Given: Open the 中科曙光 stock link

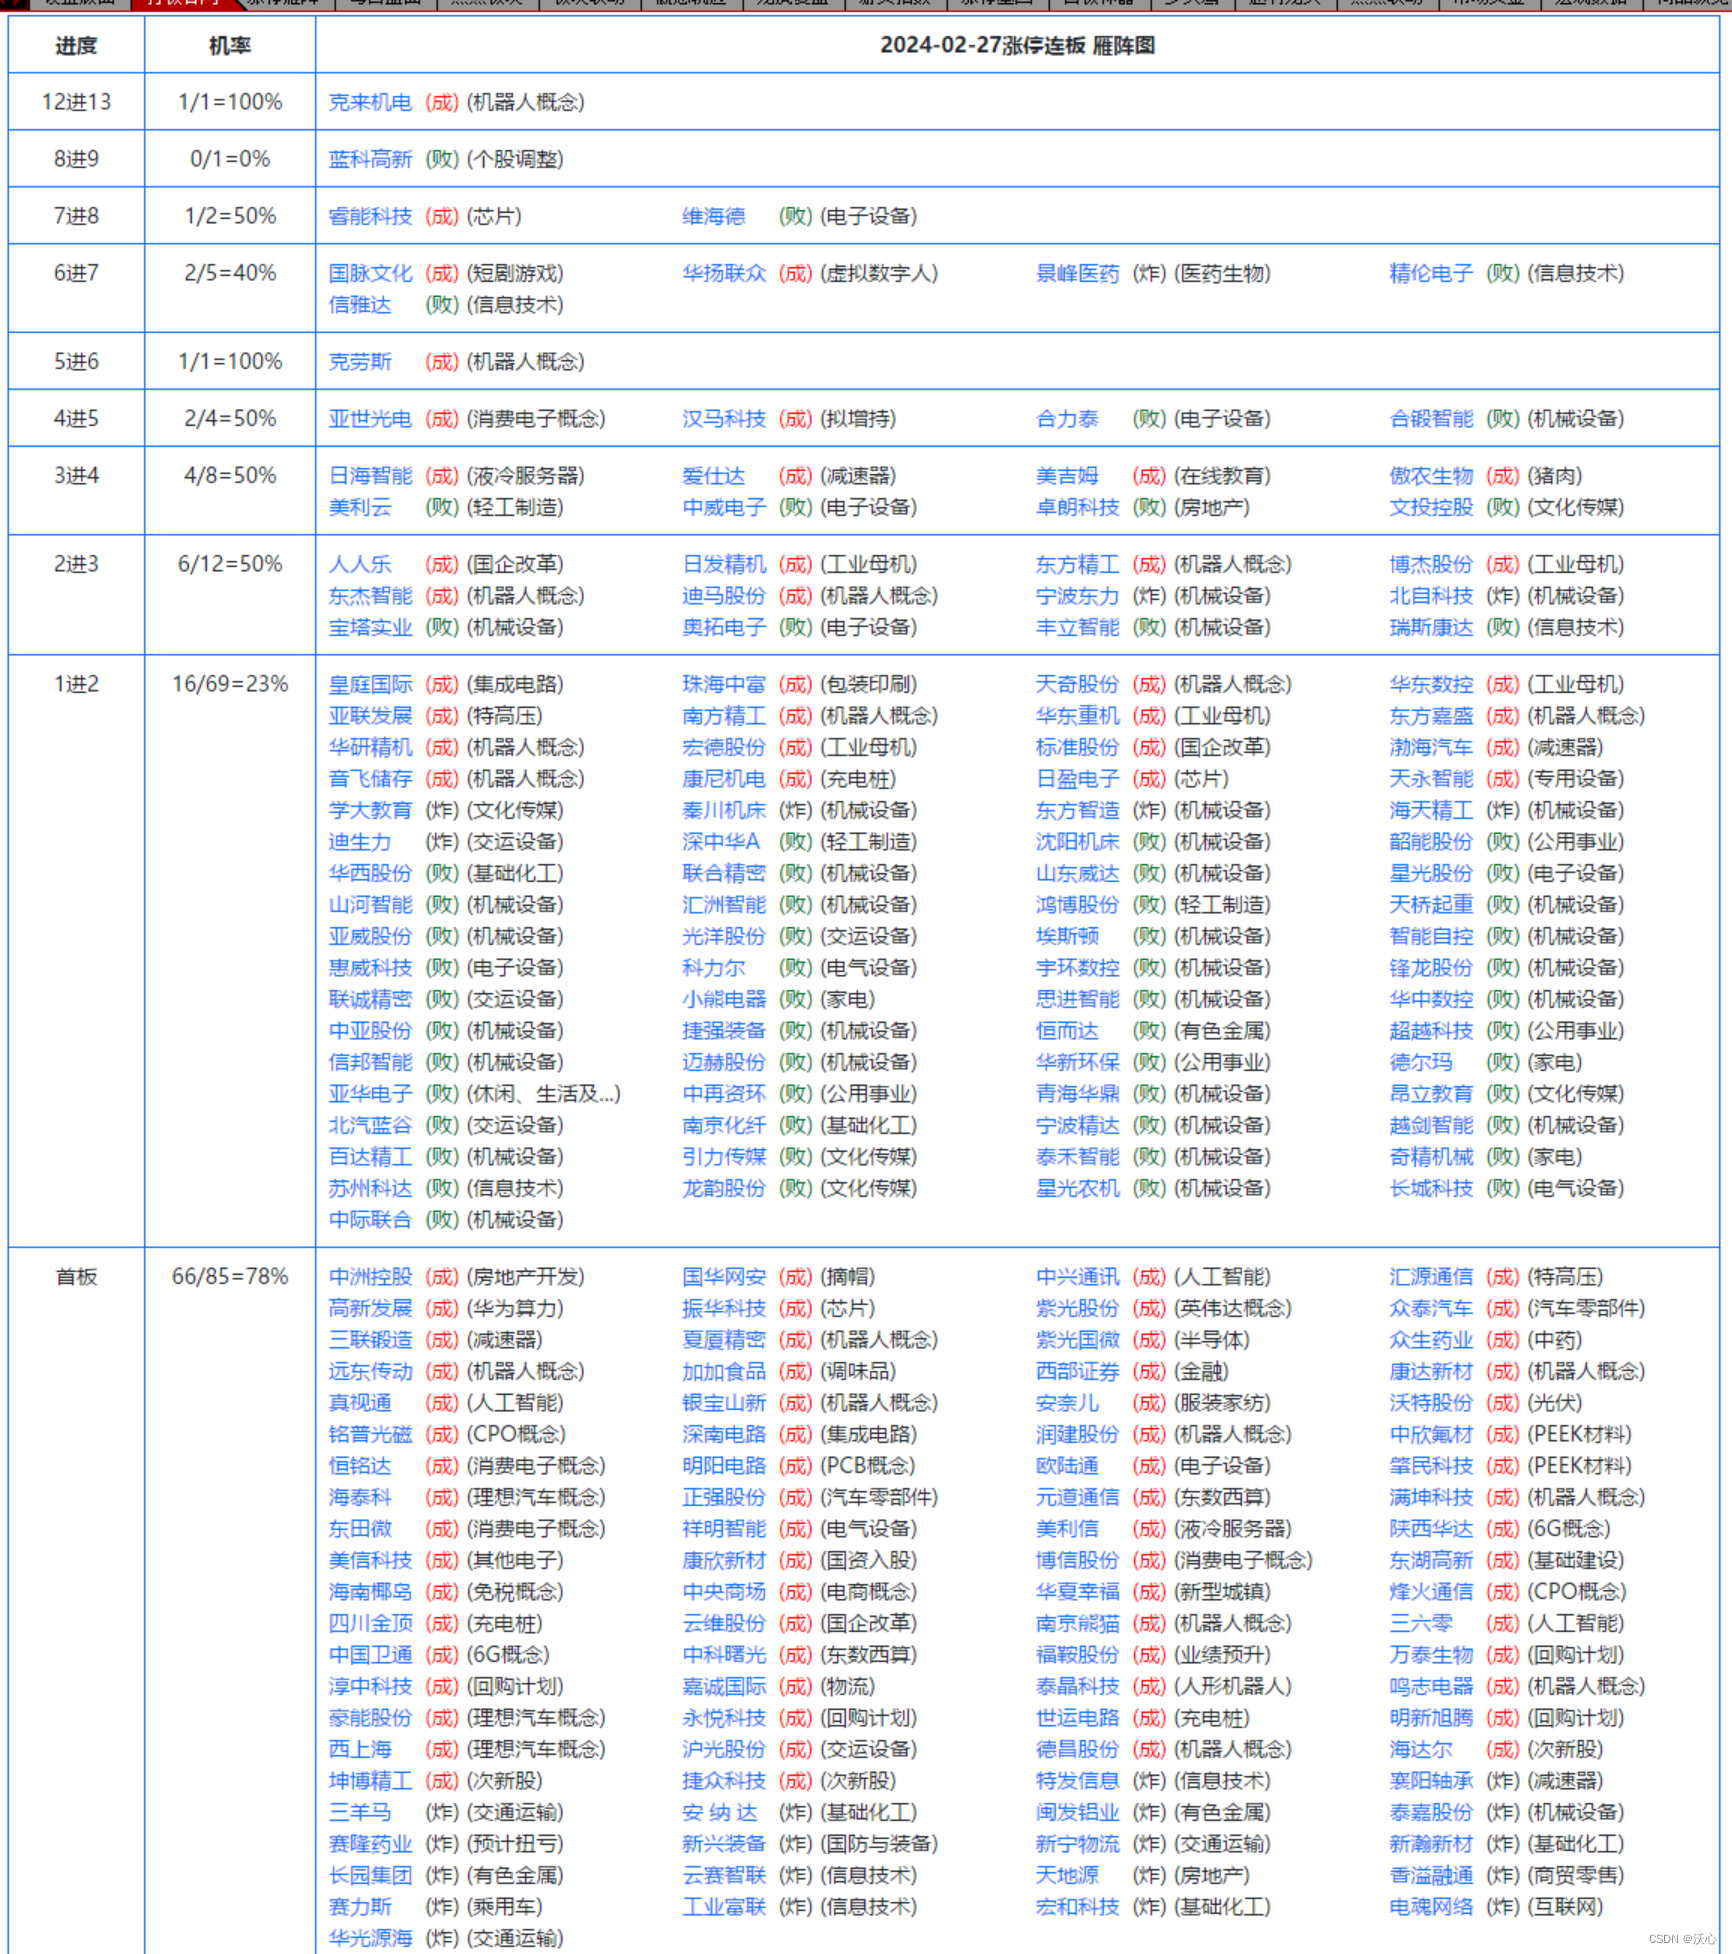Looking at the screenshot, I should pyautogui.click(x=724, y=1654).
